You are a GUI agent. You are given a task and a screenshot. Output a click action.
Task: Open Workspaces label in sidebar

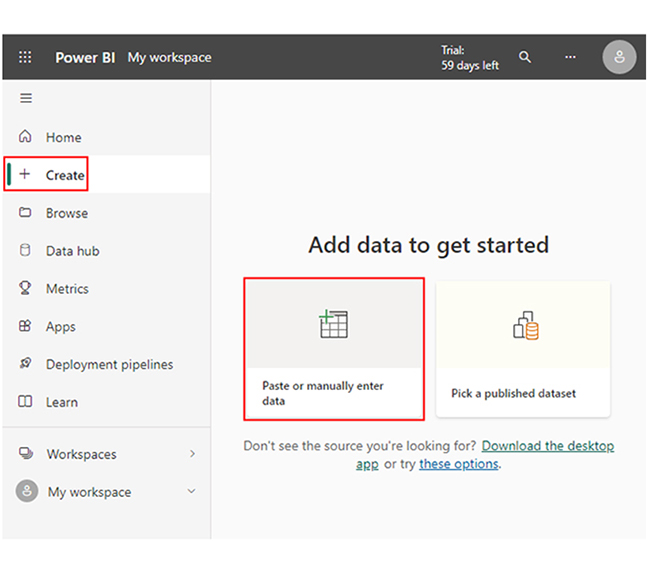pos(82,454)
